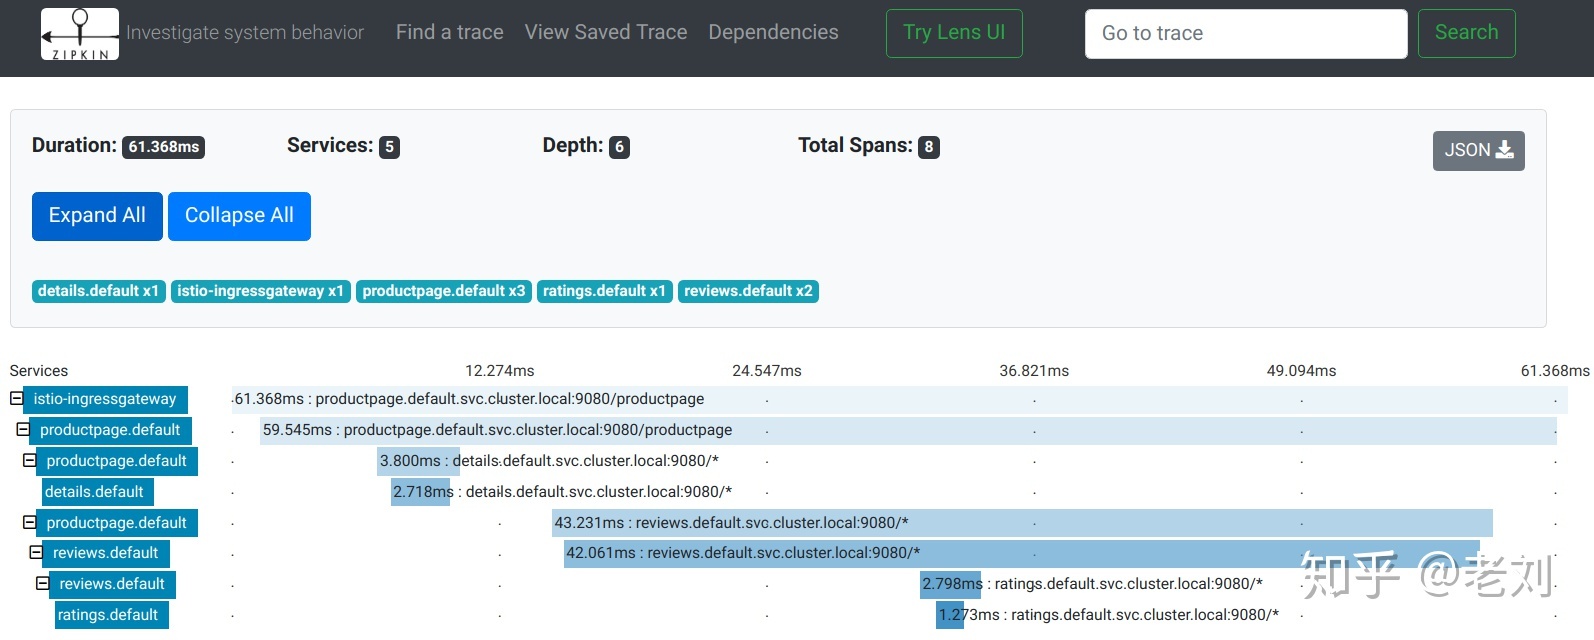
Task: Collapse the first reviews.default span
Action: point(36,553)
